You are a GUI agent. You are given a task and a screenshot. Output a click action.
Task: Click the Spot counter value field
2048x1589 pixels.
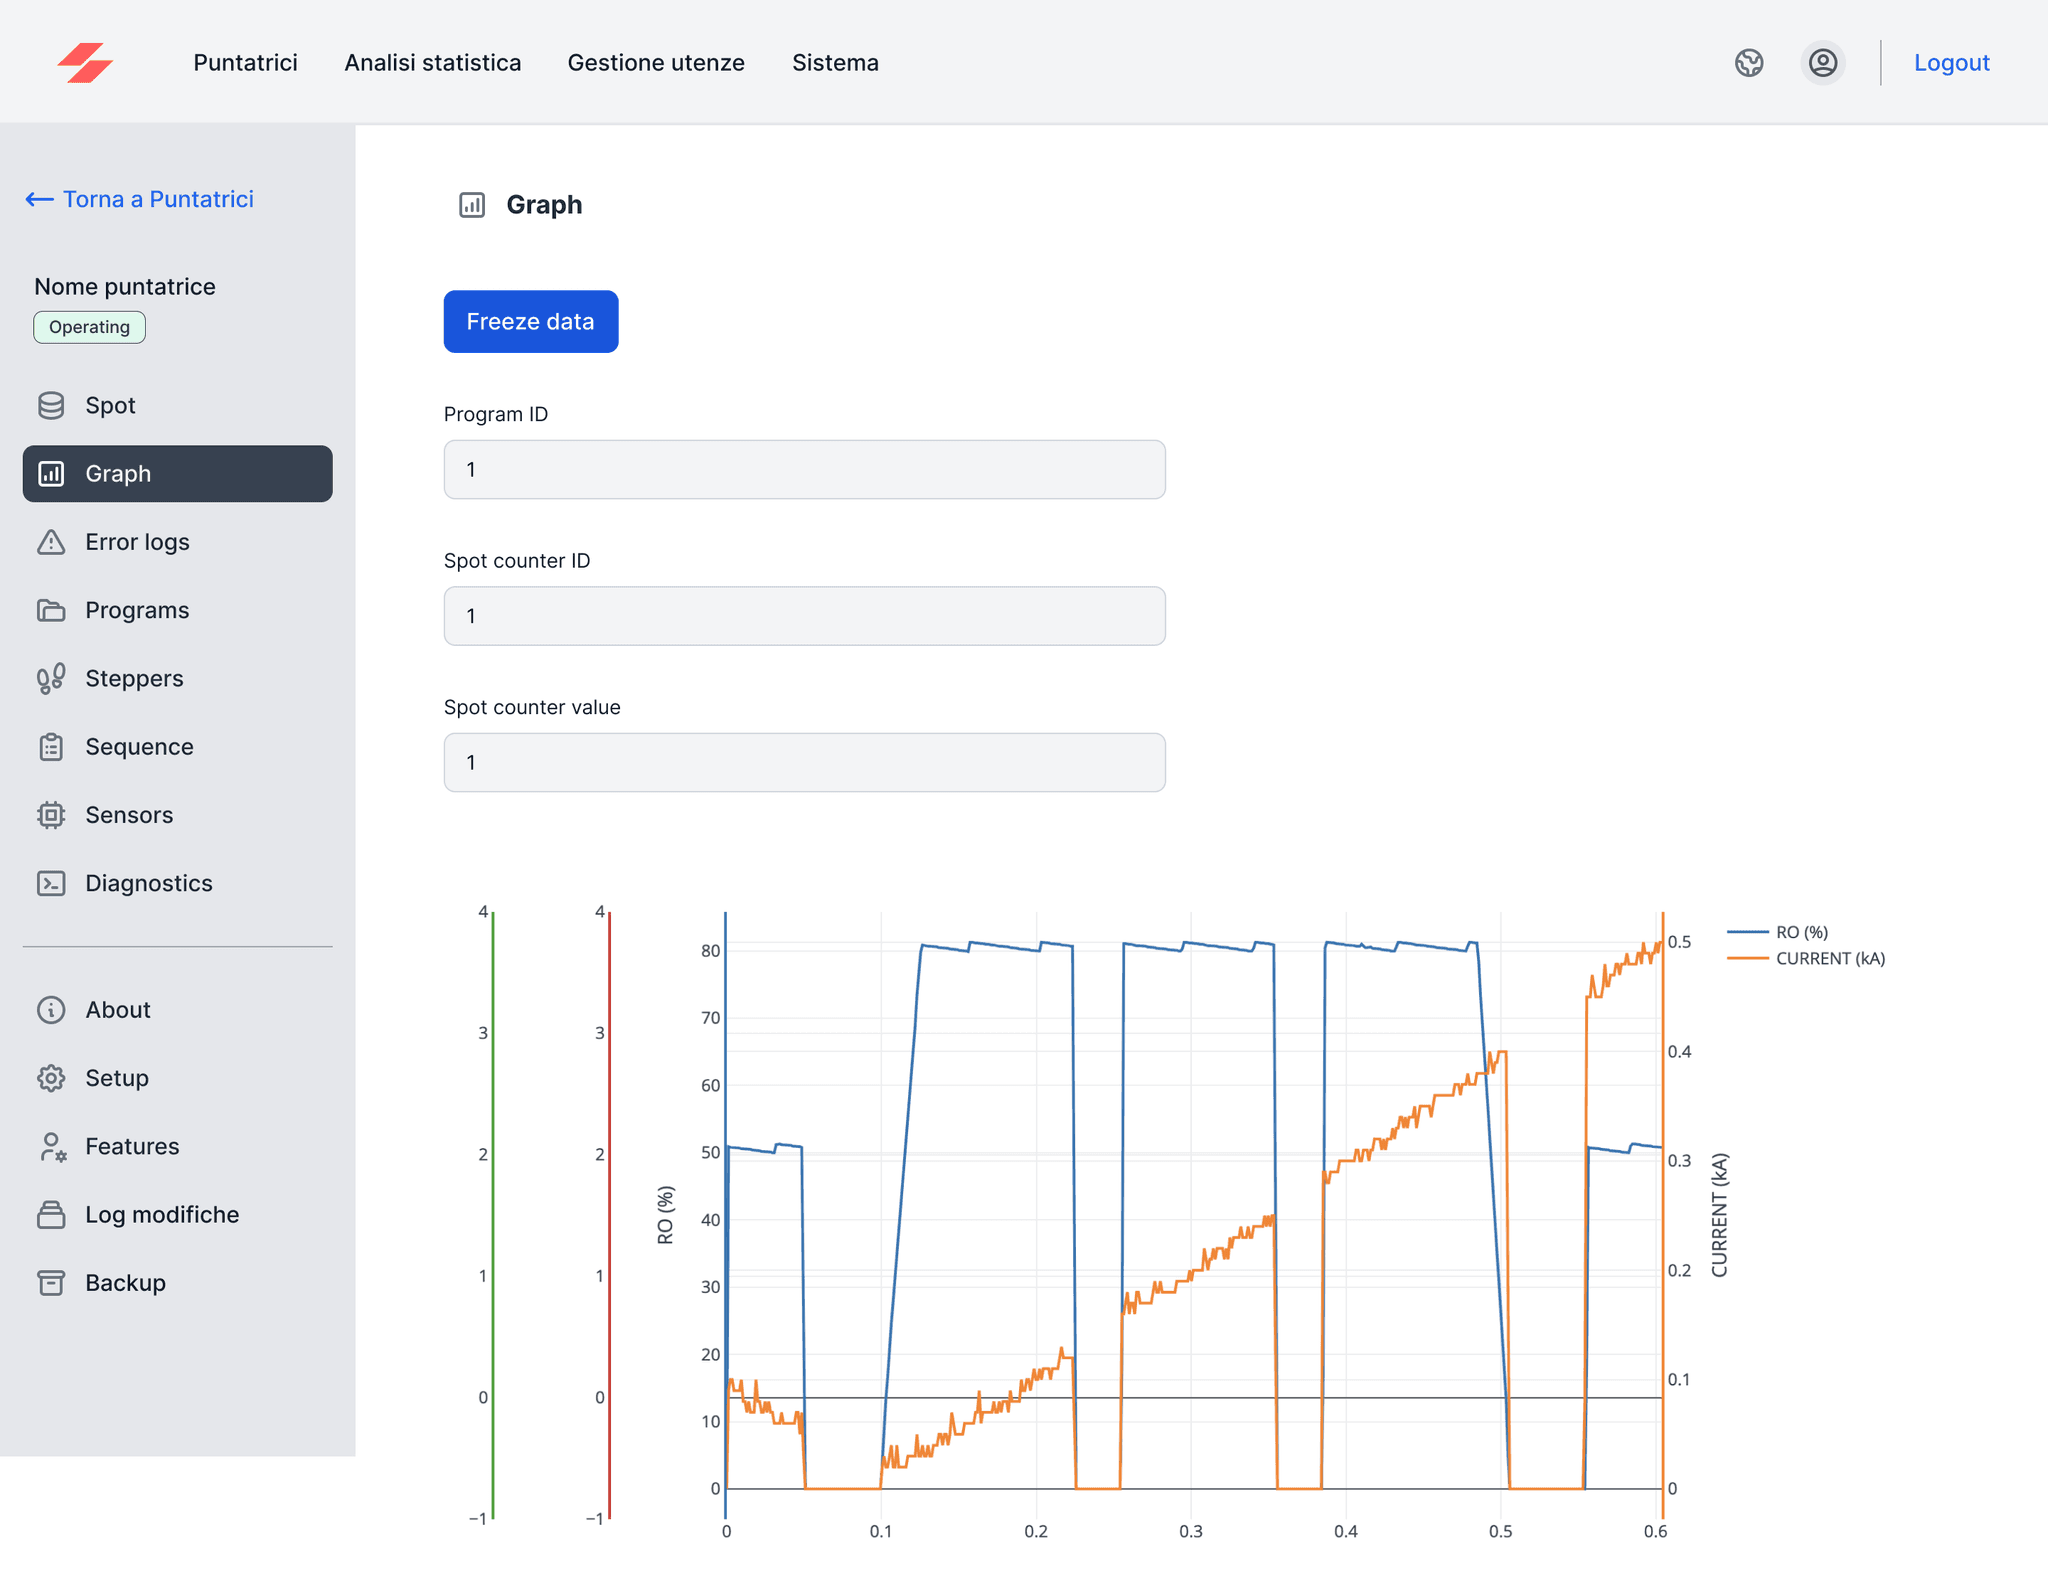point(804,763)
